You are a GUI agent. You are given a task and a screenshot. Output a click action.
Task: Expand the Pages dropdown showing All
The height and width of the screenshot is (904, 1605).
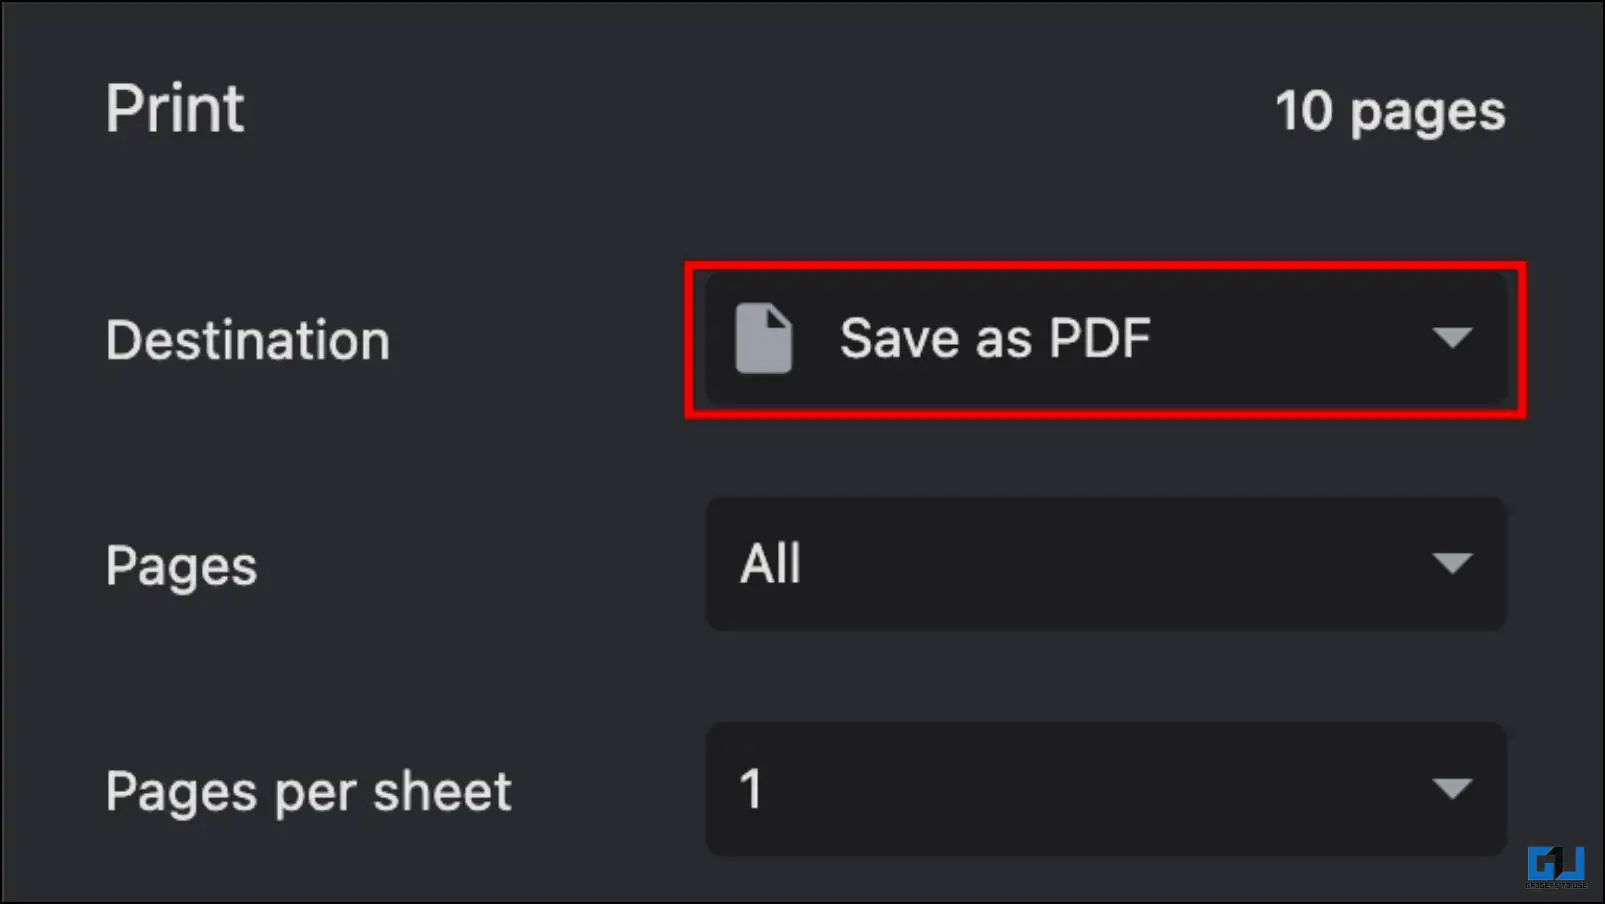click(1106, 564)
